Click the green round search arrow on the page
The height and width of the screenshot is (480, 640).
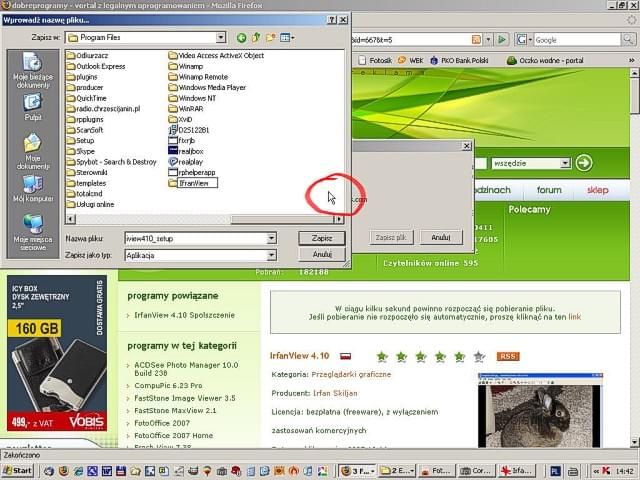pyautogui.click(x=584, y=163)
